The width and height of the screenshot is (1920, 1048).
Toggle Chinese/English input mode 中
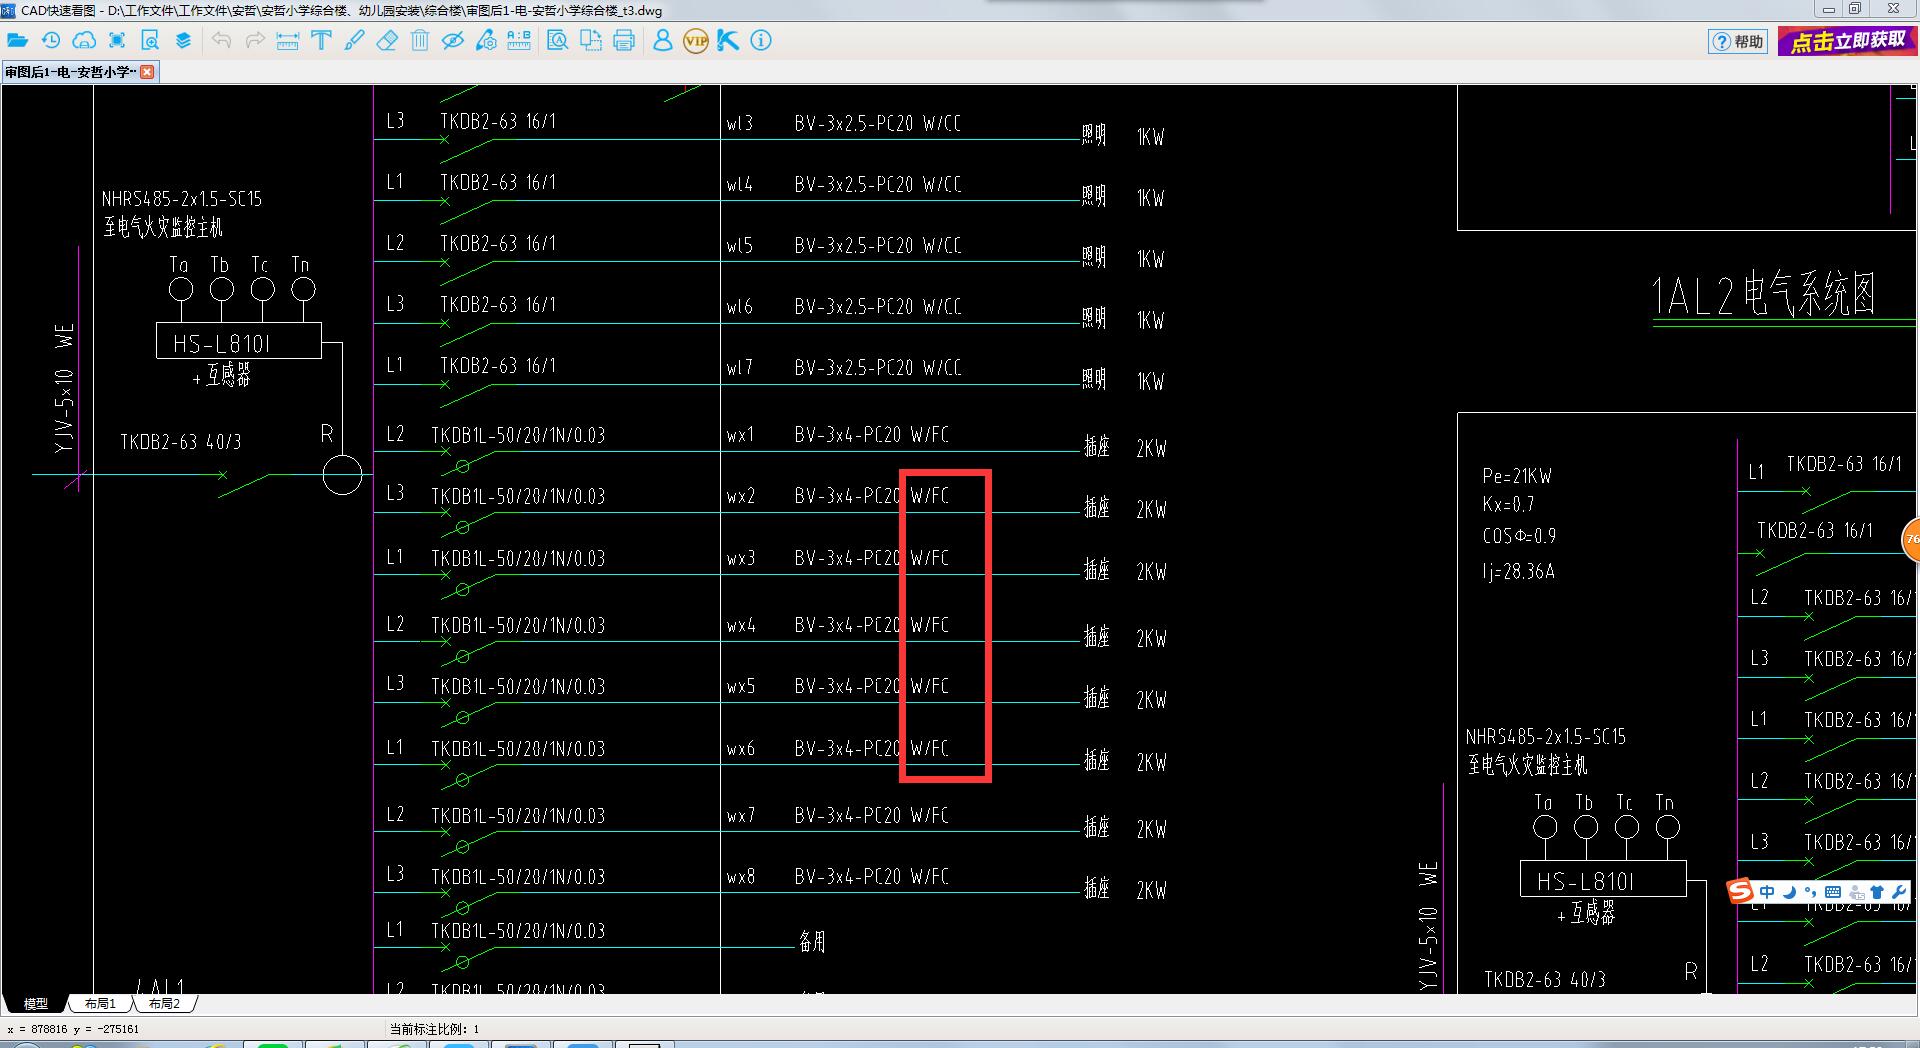pyautogui.click(x=1767, y=892)
